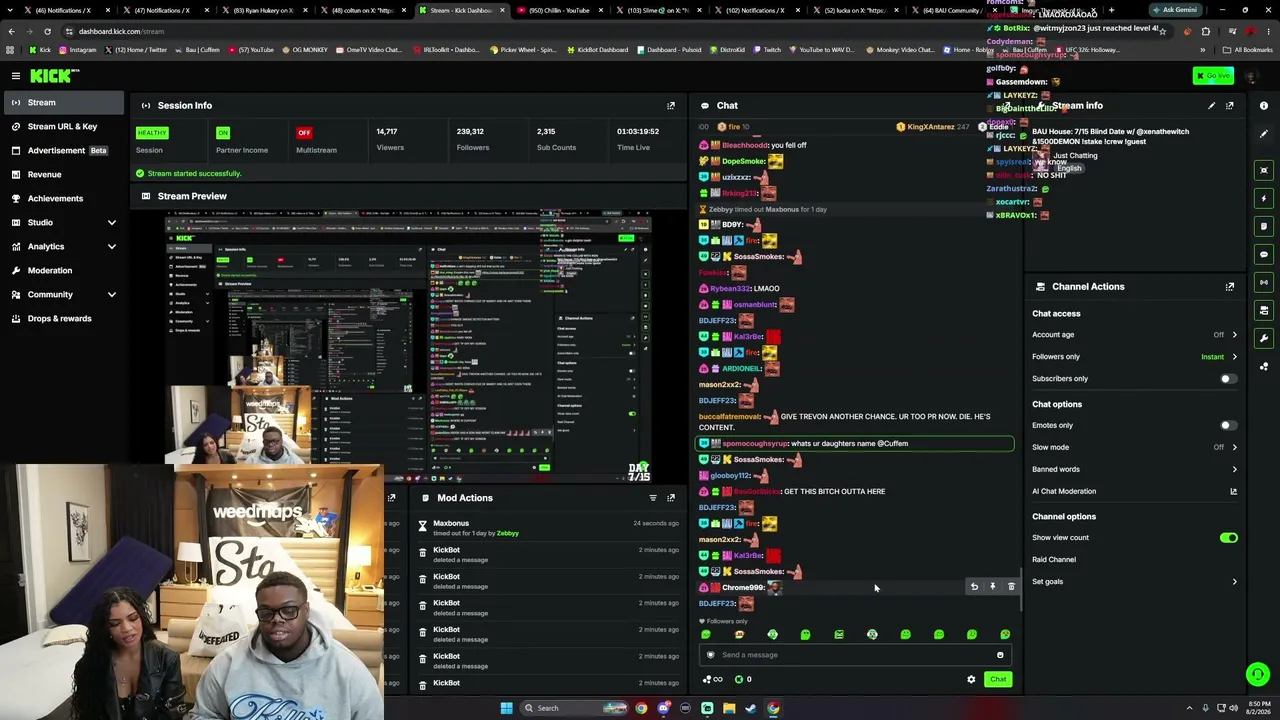Pop out the Session Info panel
Viewport: 1280px width, 720px height.
[671, 105]
